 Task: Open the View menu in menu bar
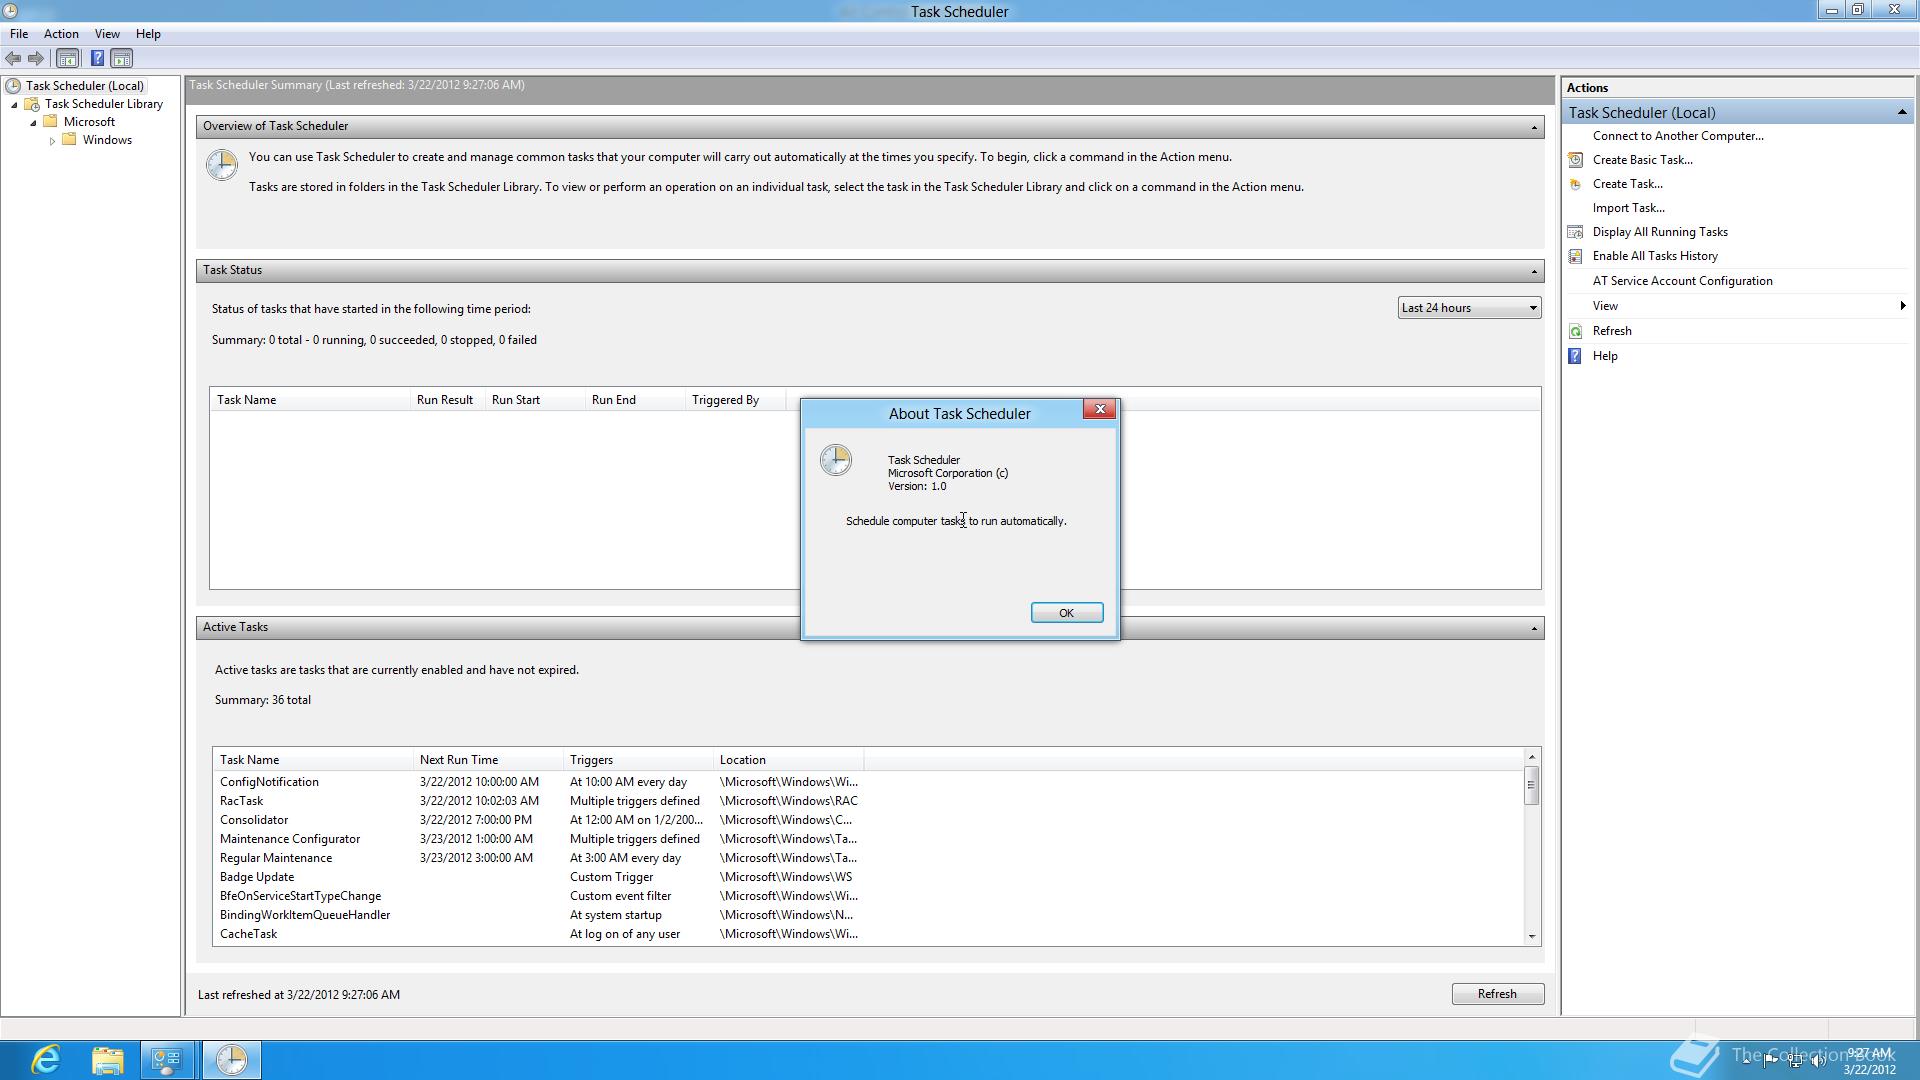107,34
